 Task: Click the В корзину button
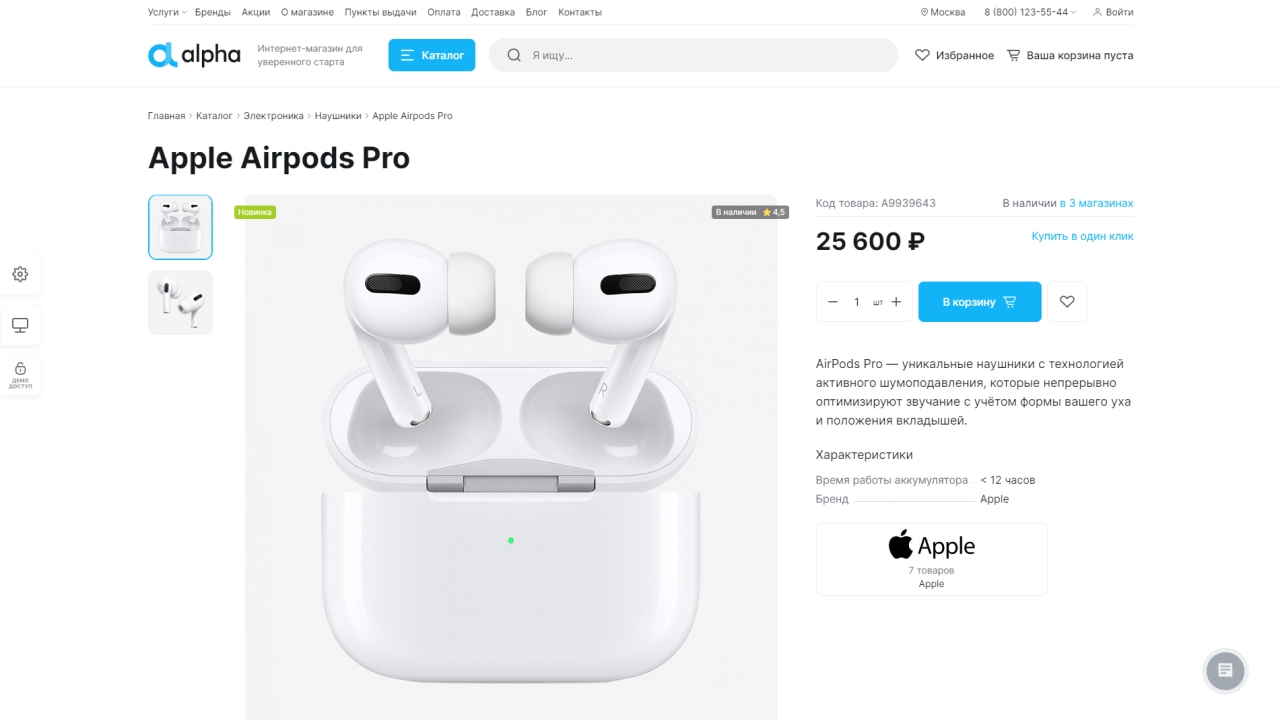click(x=980, y=302)
